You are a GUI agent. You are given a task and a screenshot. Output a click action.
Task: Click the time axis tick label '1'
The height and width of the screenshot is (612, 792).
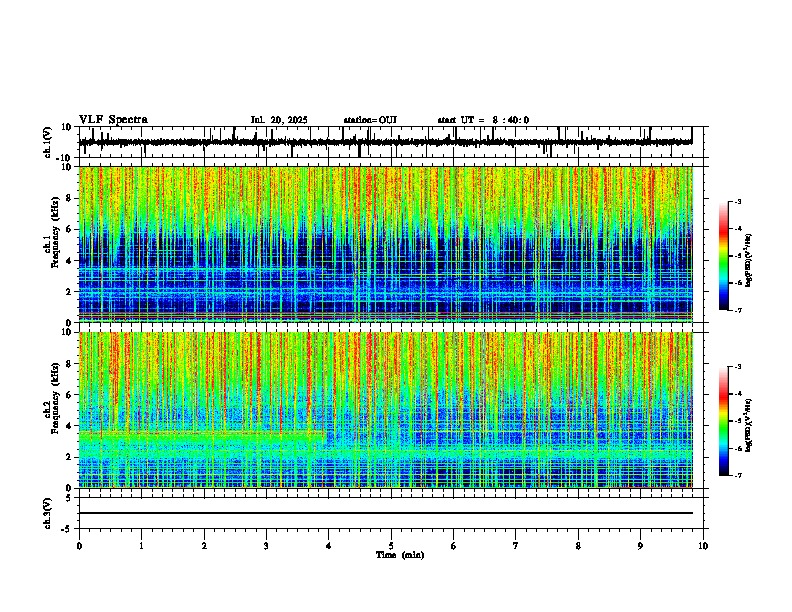[141, 546]
